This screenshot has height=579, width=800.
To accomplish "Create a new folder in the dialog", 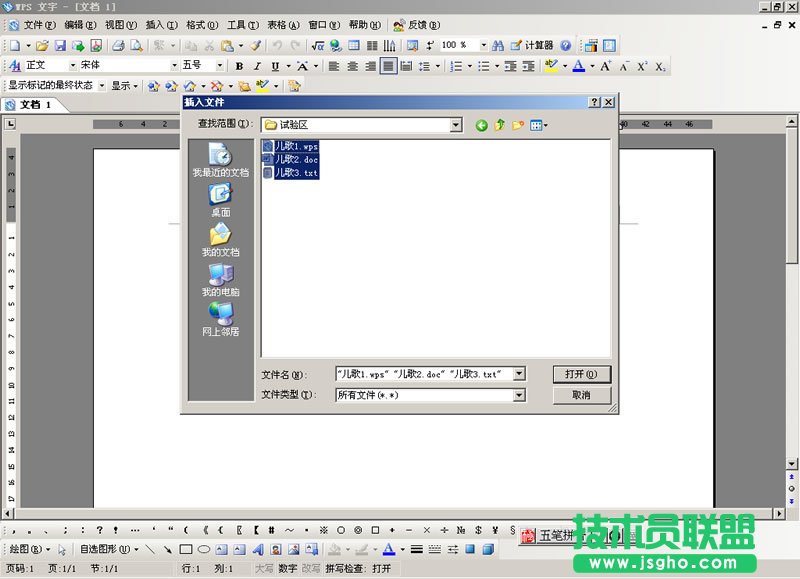I will pyautogui.click(x=518, y=125).
